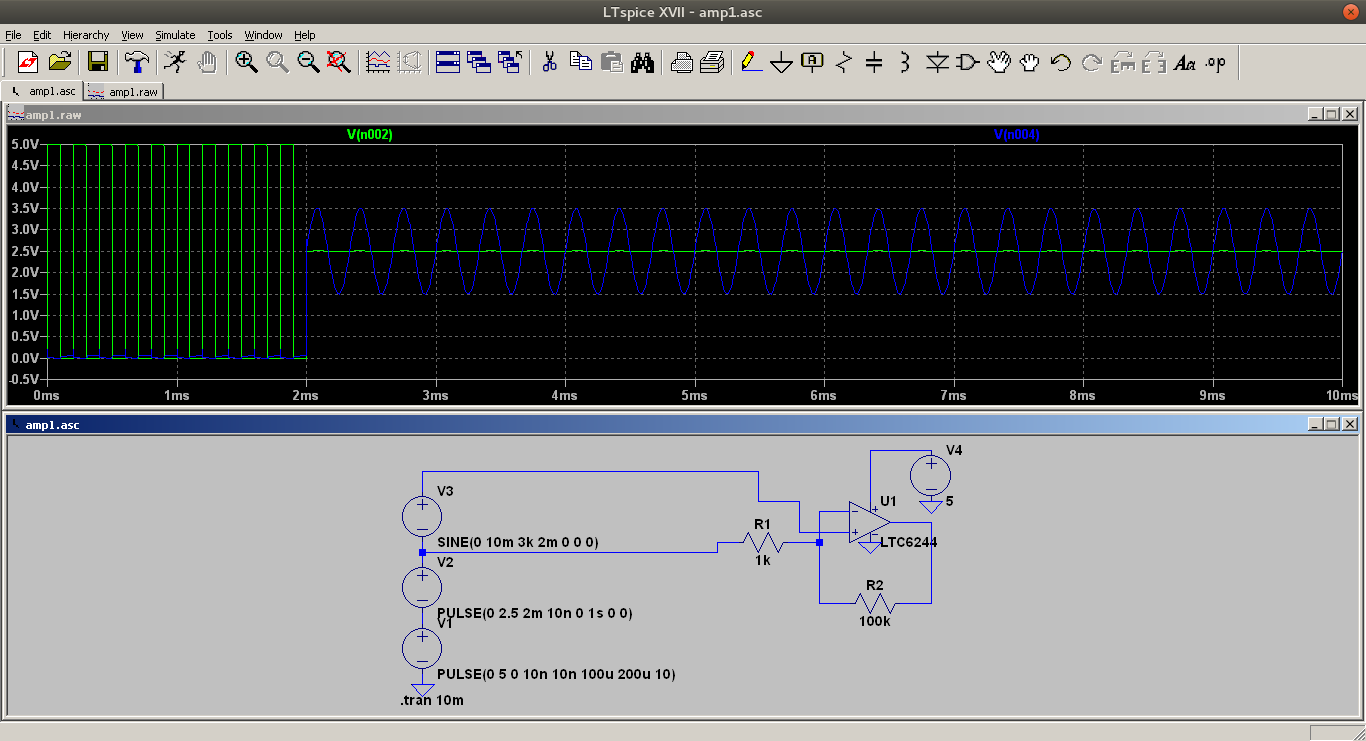The height and width of the screenshot is (741, 1366).
Task: Select the LTC6244 op-amp U1
Action: point(869,524)
